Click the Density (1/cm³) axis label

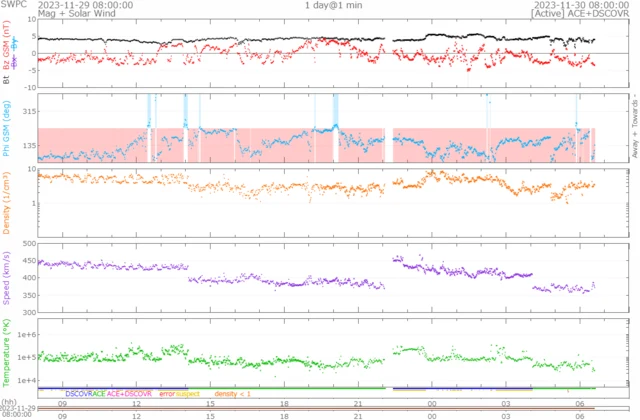pos(6,202)
